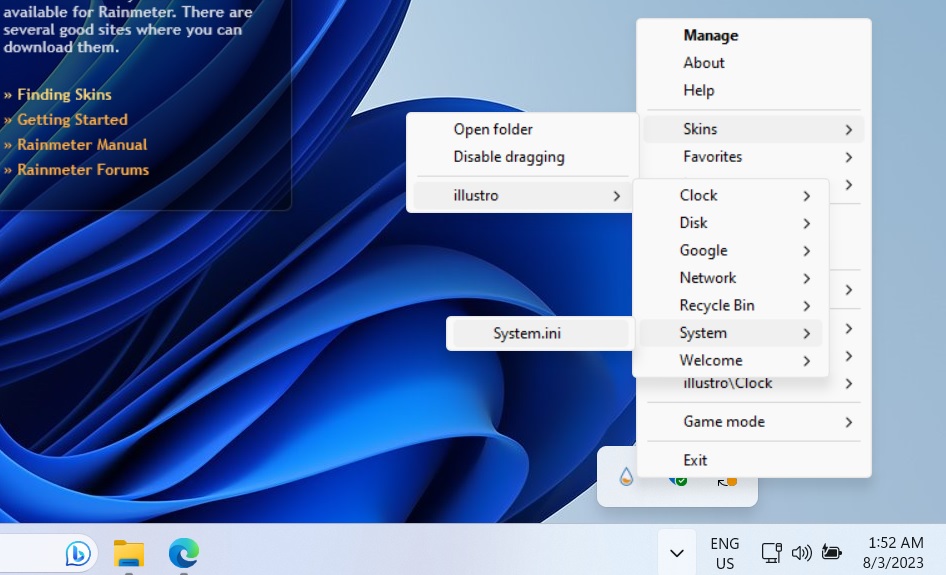Viewport: 946px width, 575px height.
Task: Select Manage in the Rainmeter menu
Action: pyautogui.click(x=754, y=35)
